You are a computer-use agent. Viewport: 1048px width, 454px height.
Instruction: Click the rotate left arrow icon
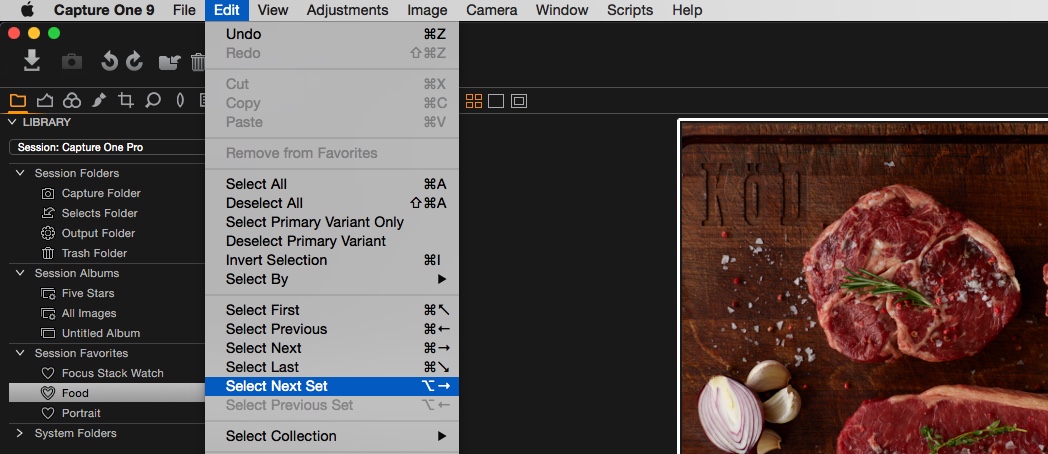(109, 62)
